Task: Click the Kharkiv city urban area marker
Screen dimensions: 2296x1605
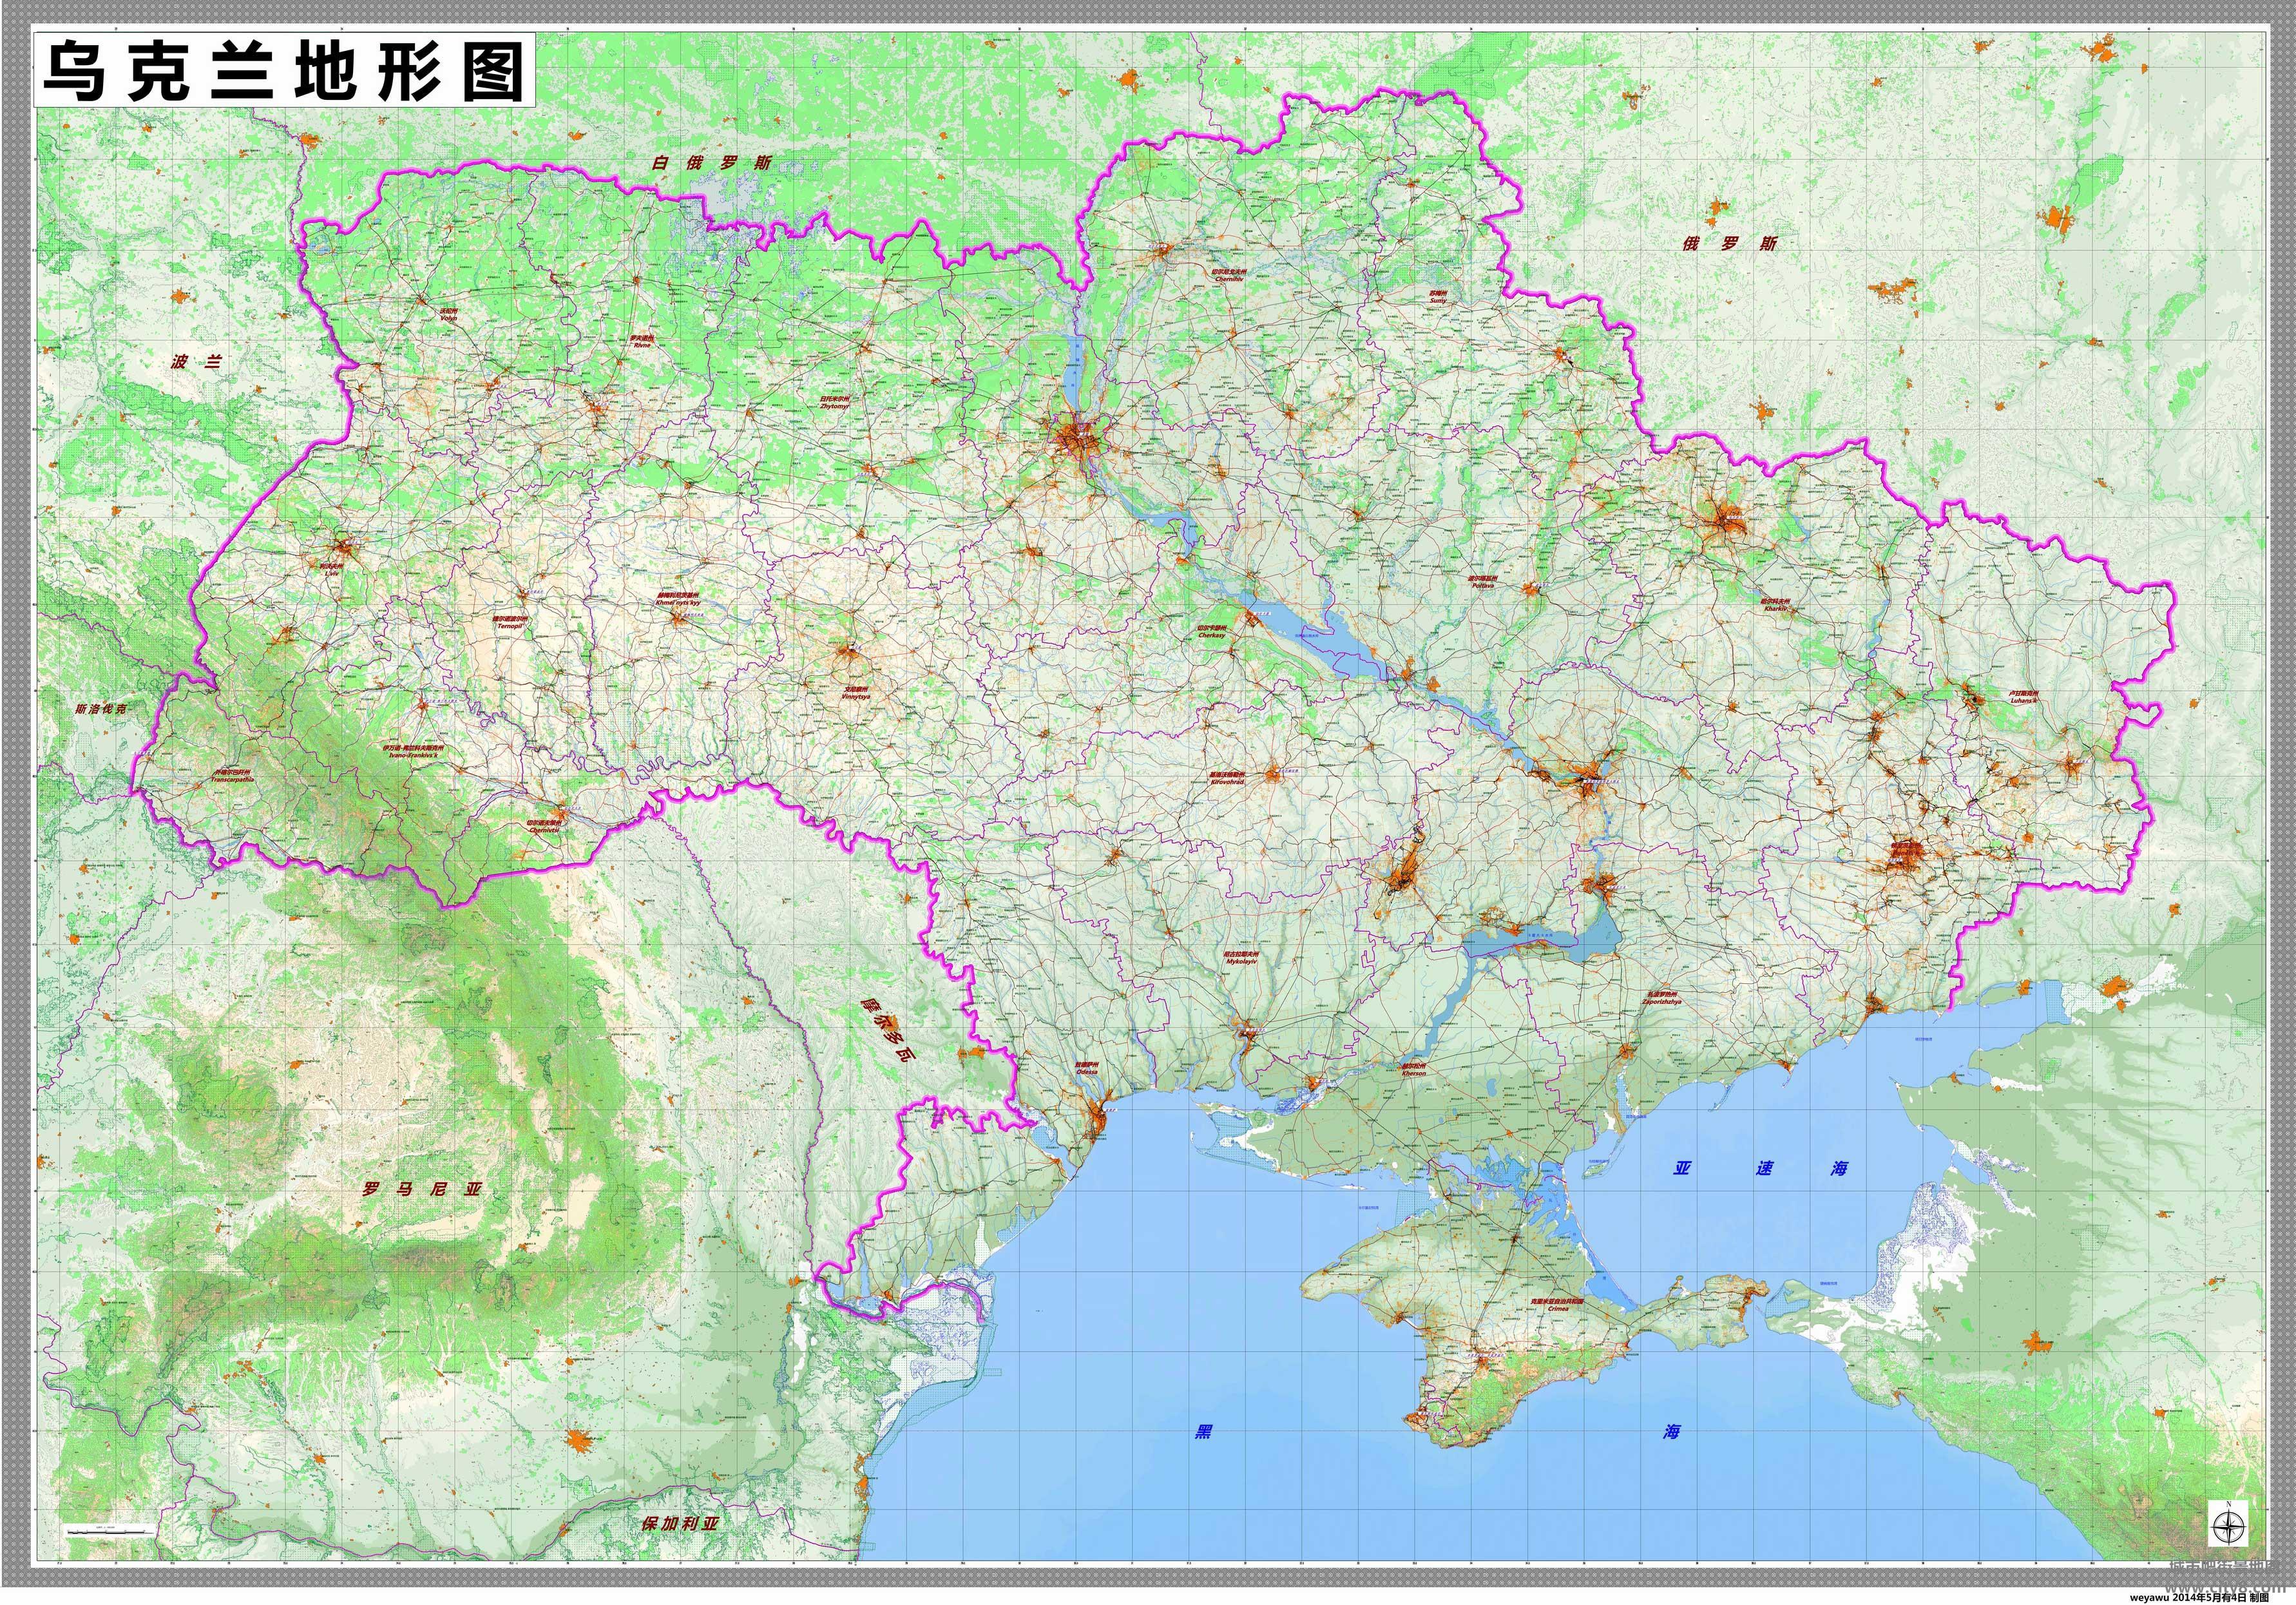Action: coord(1726,521)
